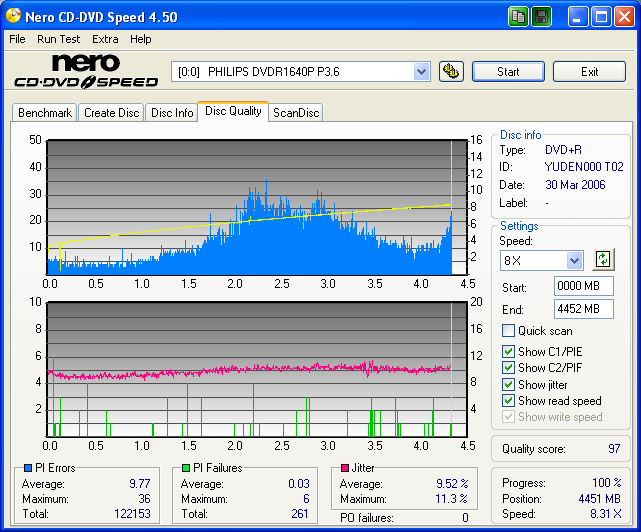Minimize the Nero CD-DVD Speed window

[x=577, y=17]
